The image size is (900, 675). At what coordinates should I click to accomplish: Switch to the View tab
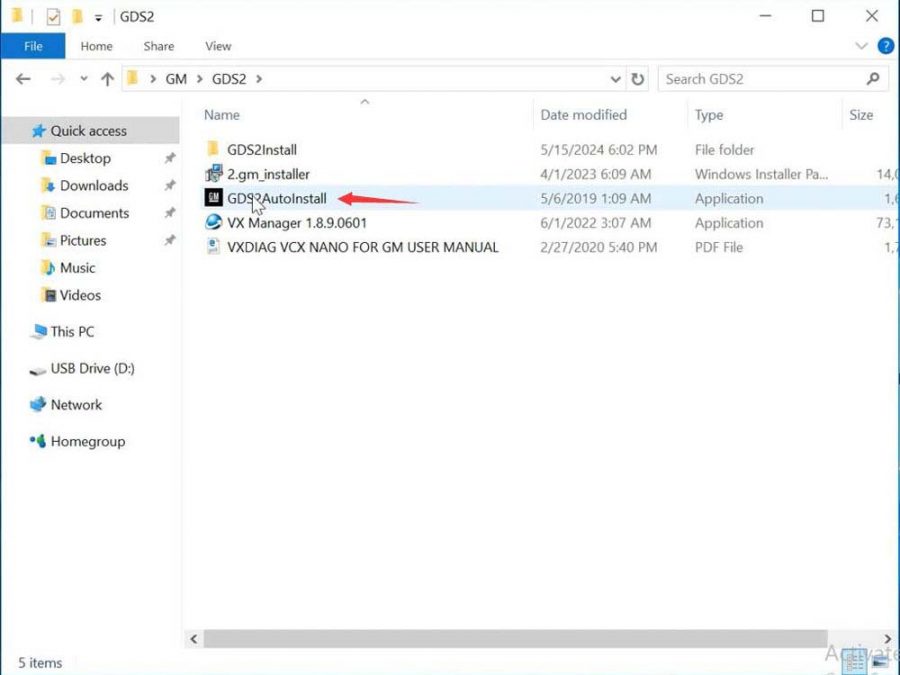(x=218, y=45)
